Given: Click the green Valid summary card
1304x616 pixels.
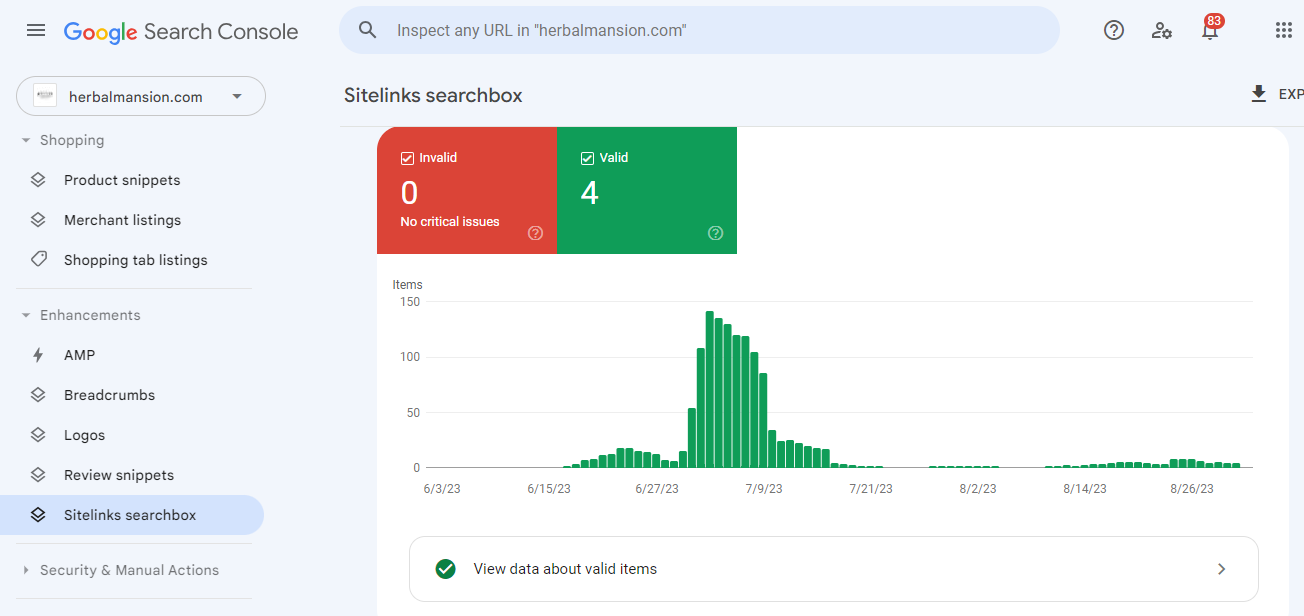Looking at the screenshot, I should (x=647, y=190).
